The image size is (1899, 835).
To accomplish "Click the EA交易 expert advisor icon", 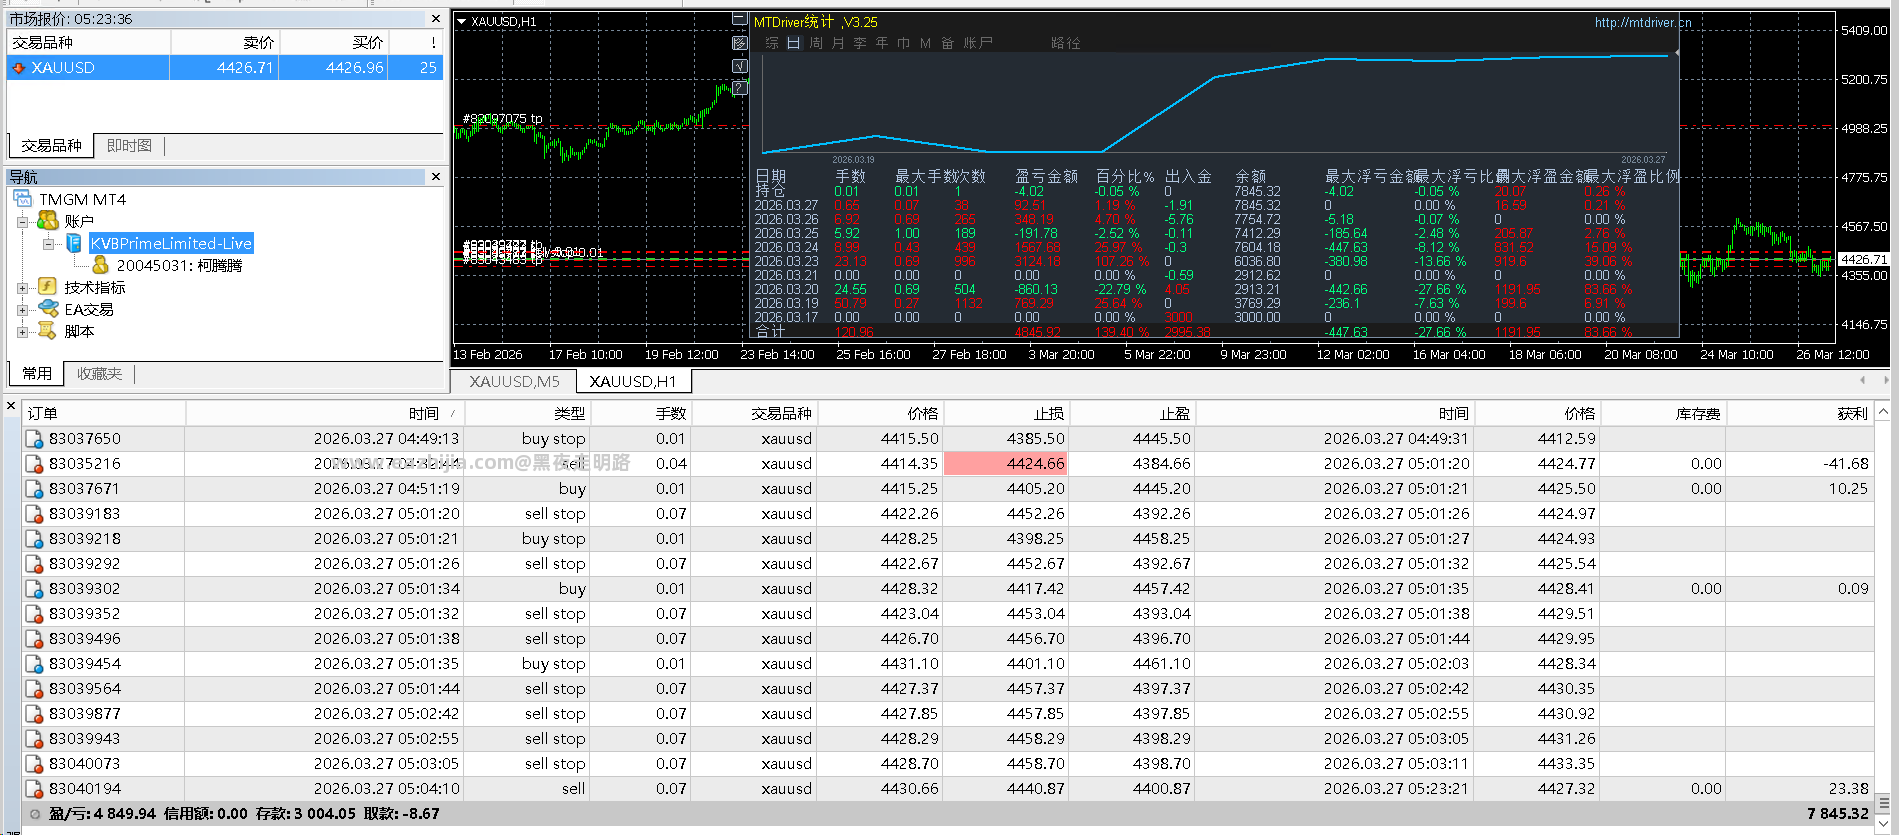I will point(47,309).
